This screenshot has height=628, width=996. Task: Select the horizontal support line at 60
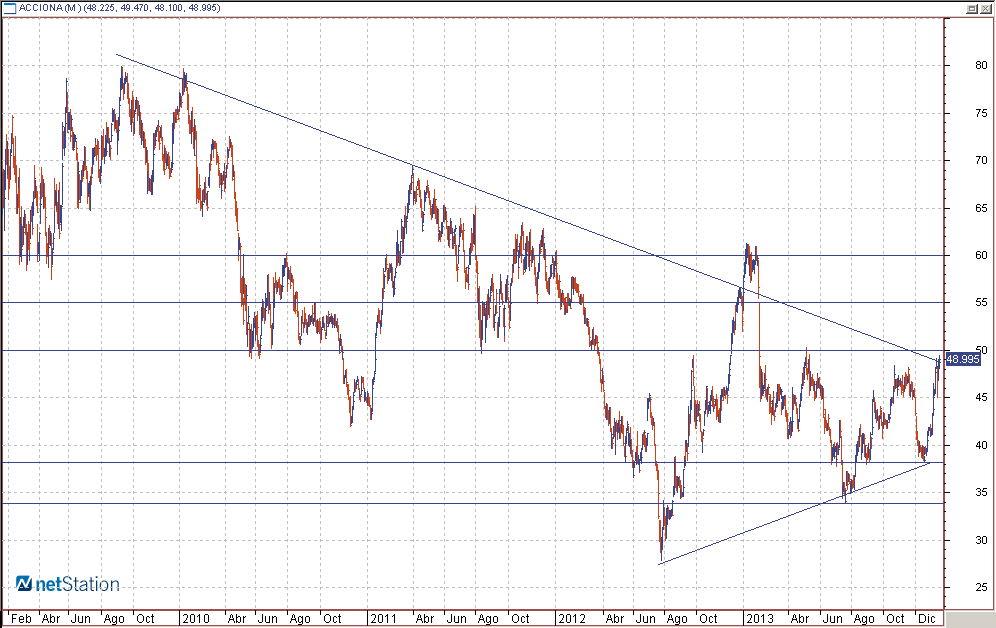pyautogui.click(x=473, y=255)
